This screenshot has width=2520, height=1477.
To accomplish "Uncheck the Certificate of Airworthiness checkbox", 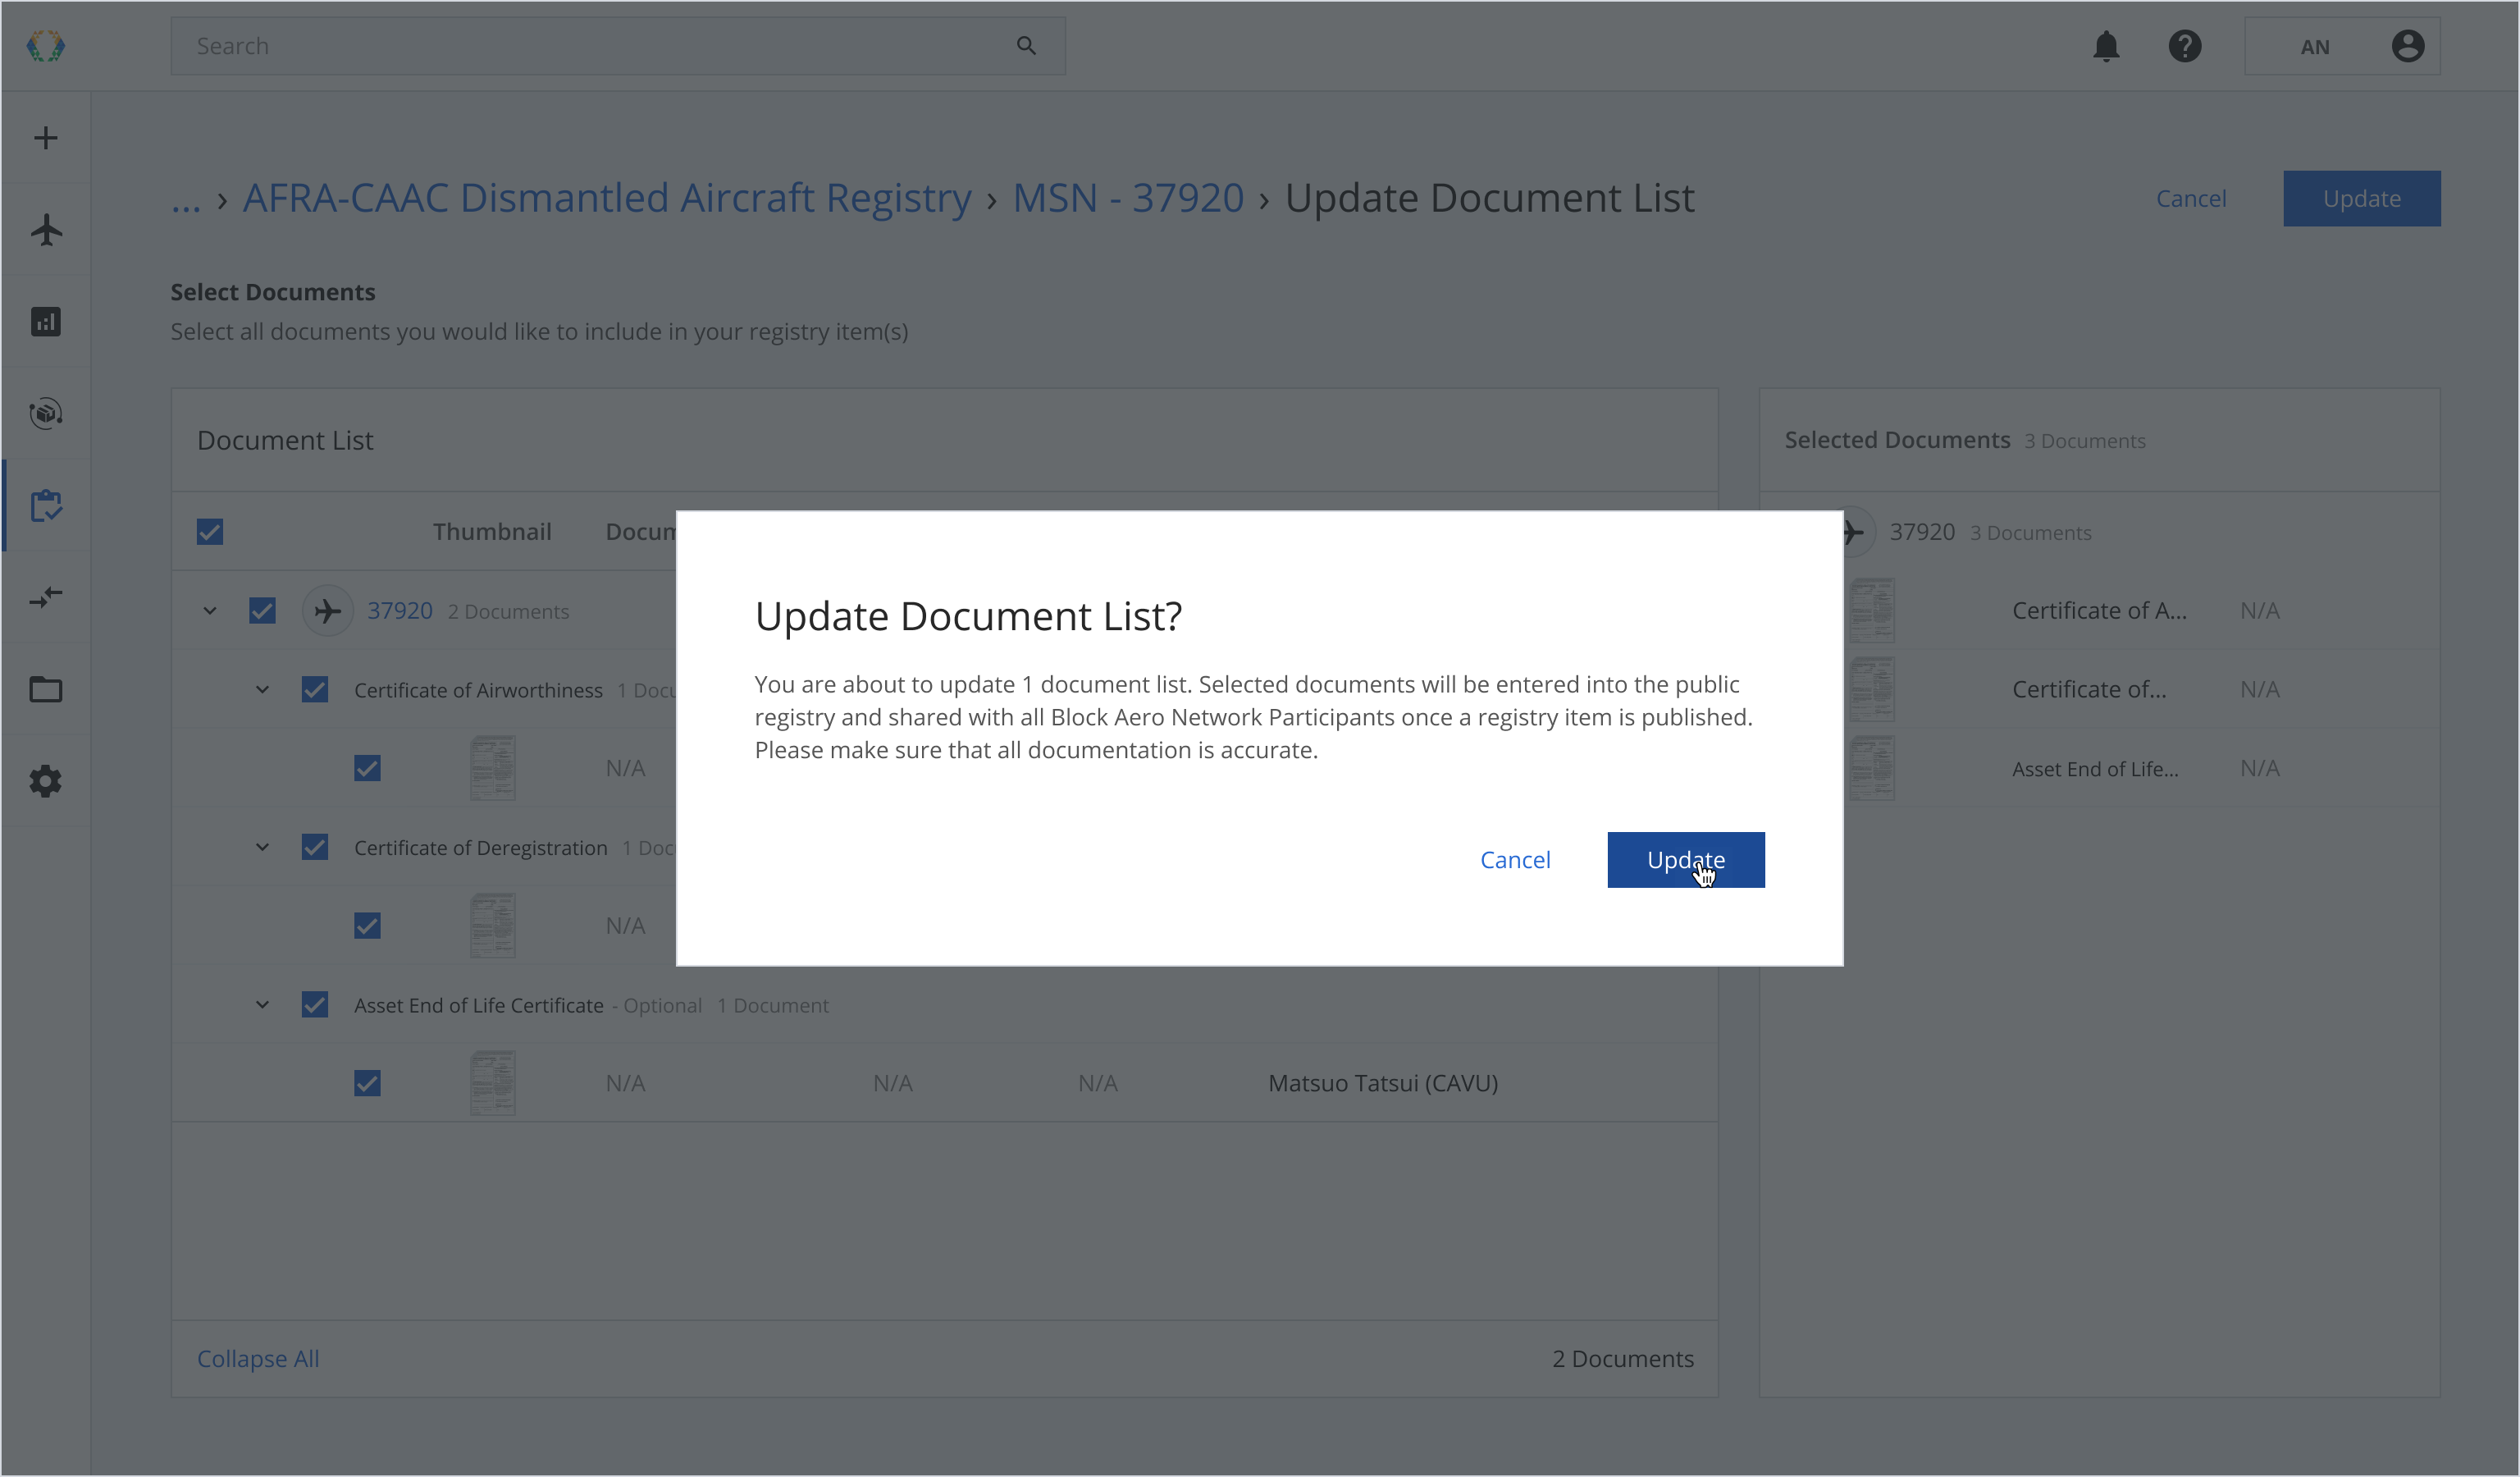I will tap(315, 690).
